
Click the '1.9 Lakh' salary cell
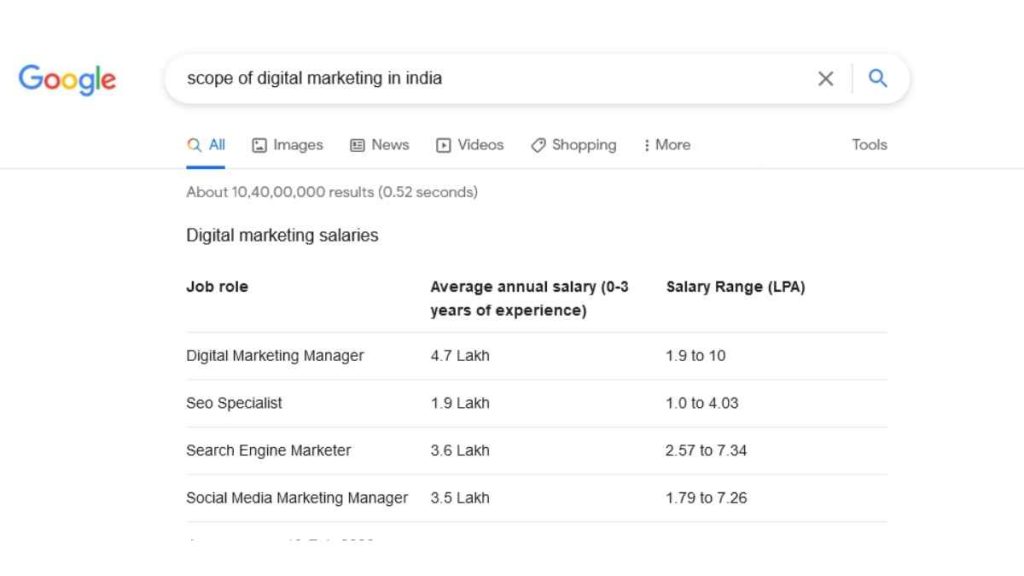tap(460, 403)
